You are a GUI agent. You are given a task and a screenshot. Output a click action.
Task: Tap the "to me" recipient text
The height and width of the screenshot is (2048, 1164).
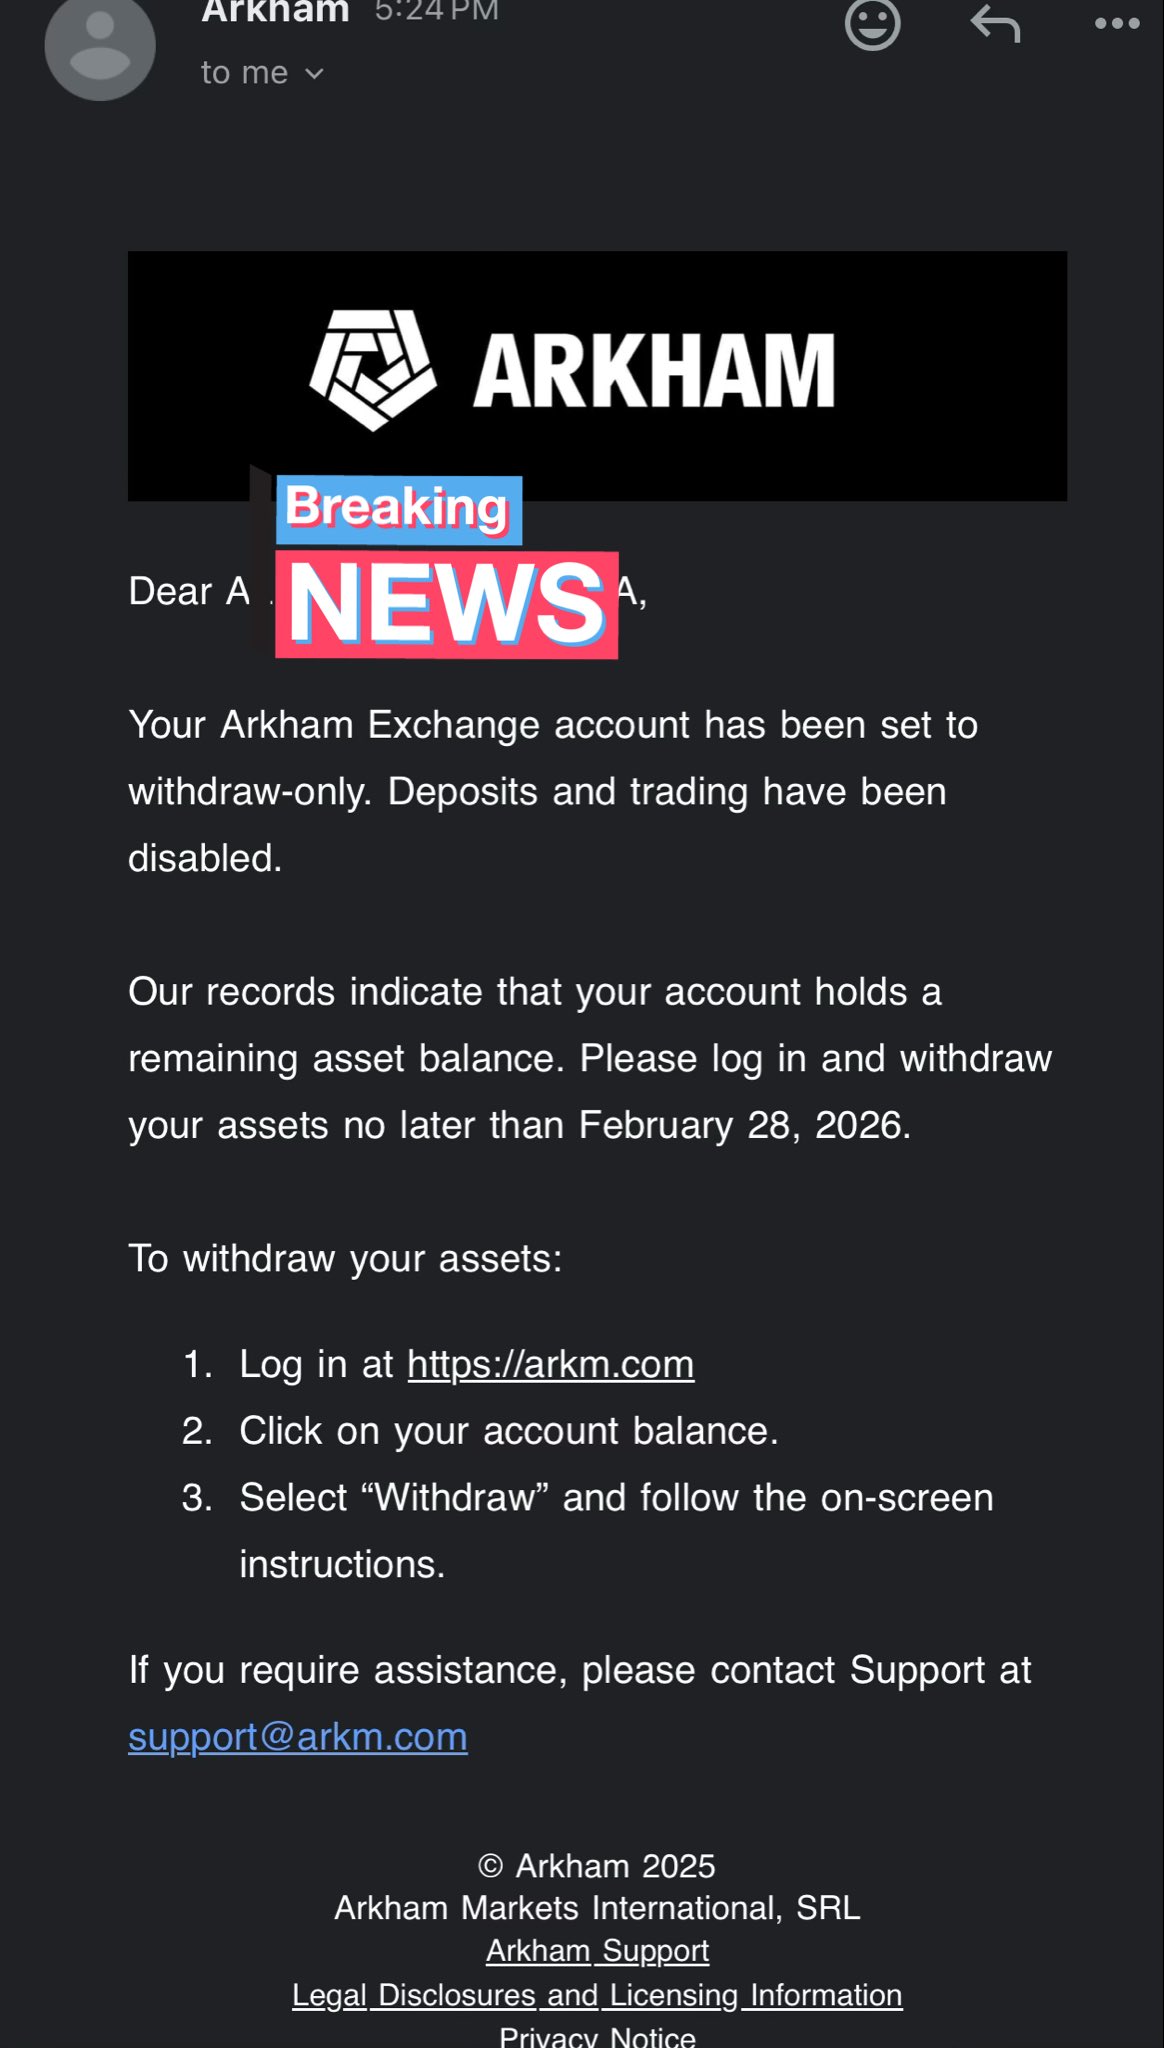[x=244, y=73]
